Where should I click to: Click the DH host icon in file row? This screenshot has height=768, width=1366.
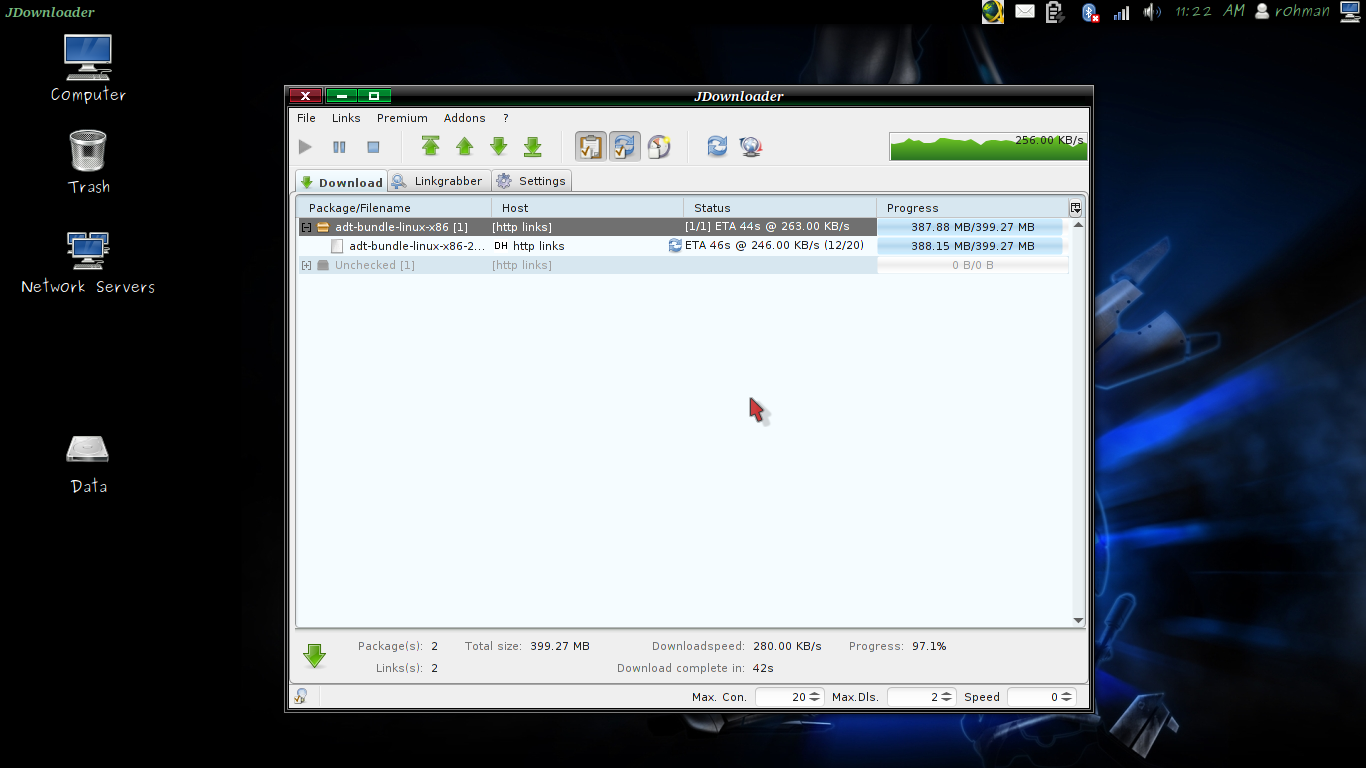501,246
